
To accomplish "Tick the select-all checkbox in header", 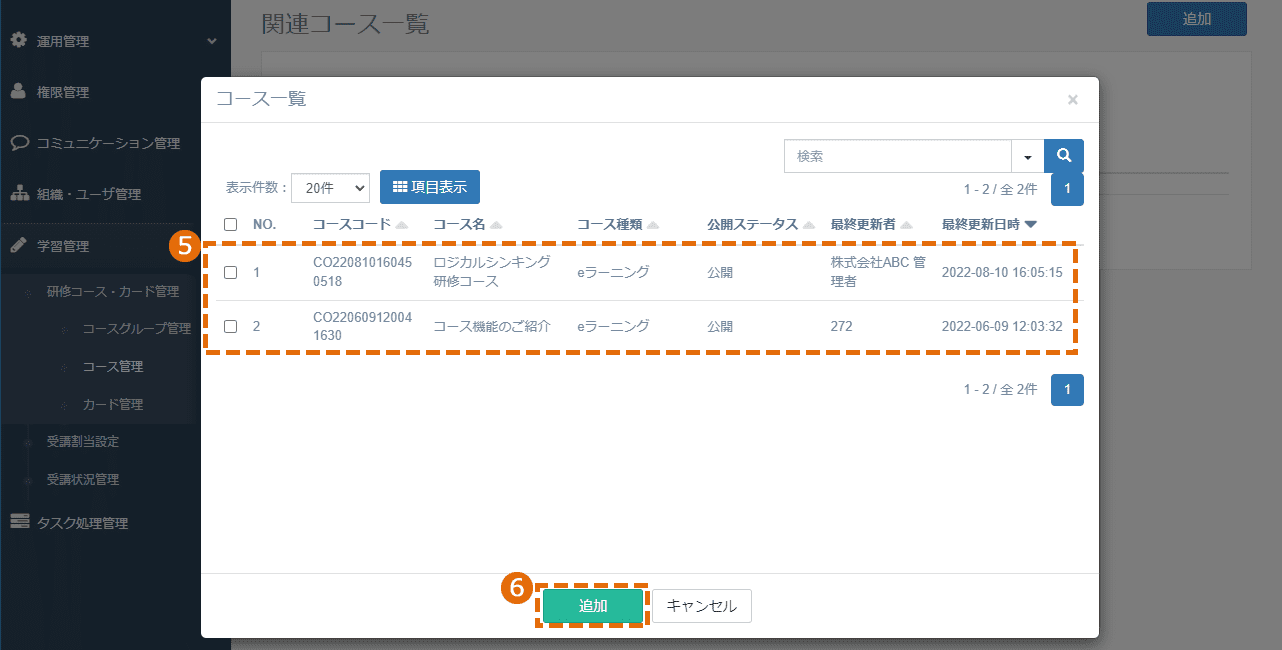I will pos(231,225).
